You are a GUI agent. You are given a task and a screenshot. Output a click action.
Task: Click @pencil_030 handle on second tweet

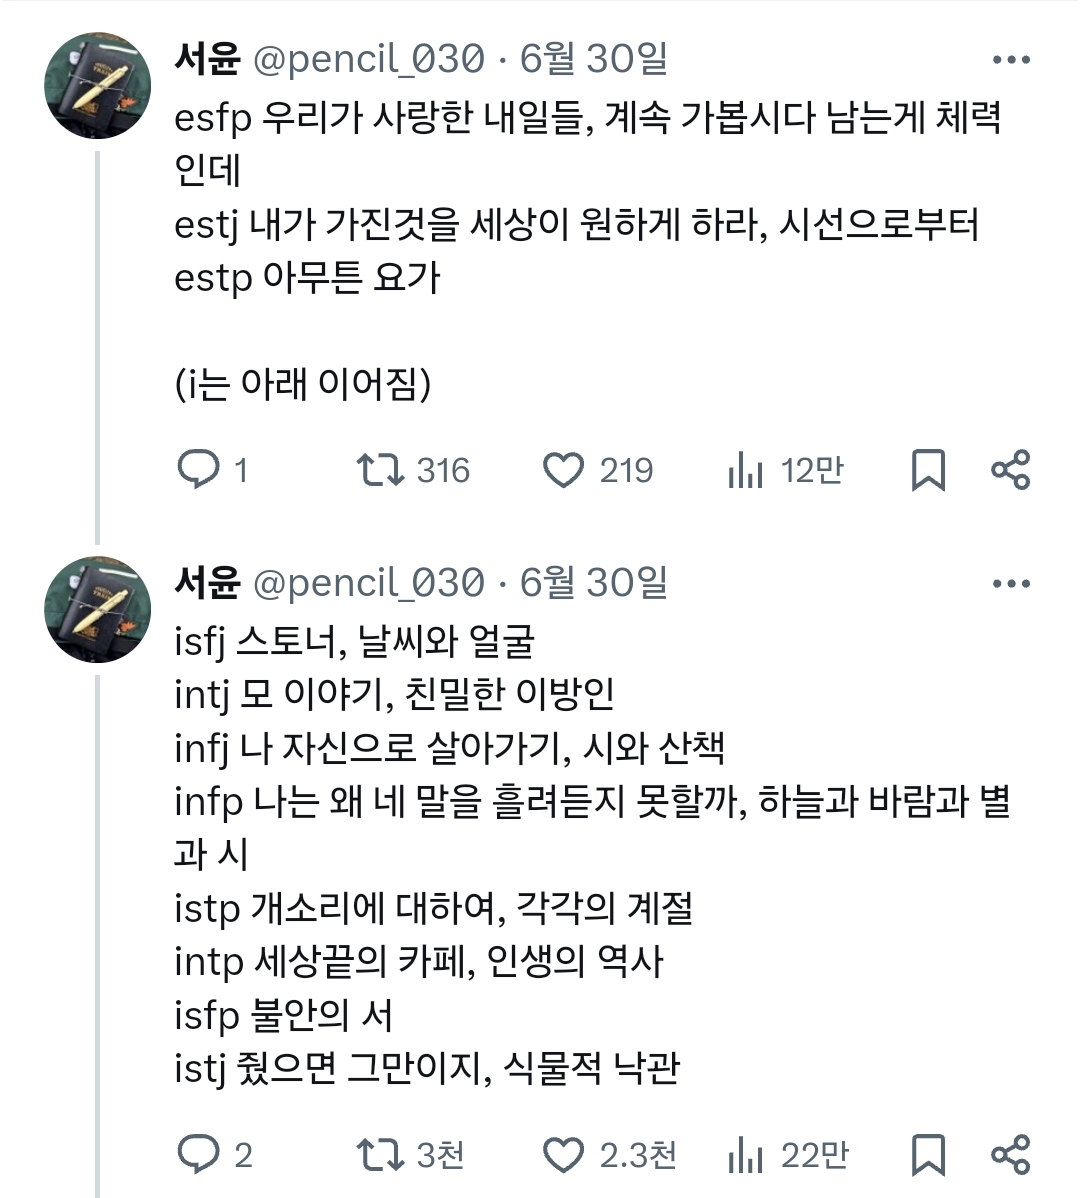(x=369, y=583)
